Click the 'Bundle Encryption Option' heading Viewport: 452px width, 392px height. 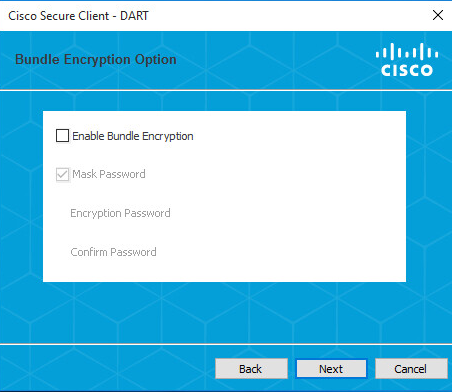tap(96, 59)
